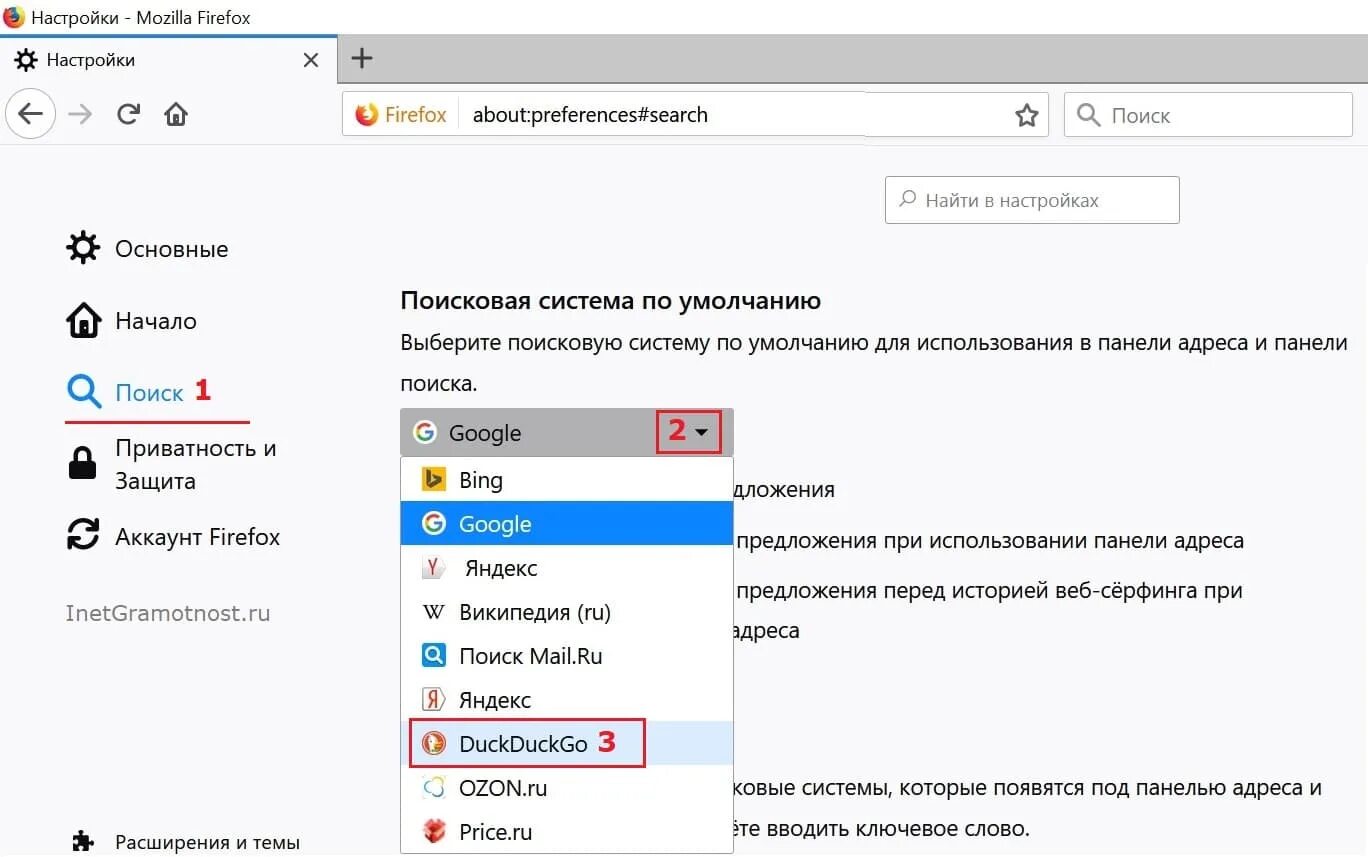
Task: Choose Bing from the search engine list
Action: click(x=567, y=480)
